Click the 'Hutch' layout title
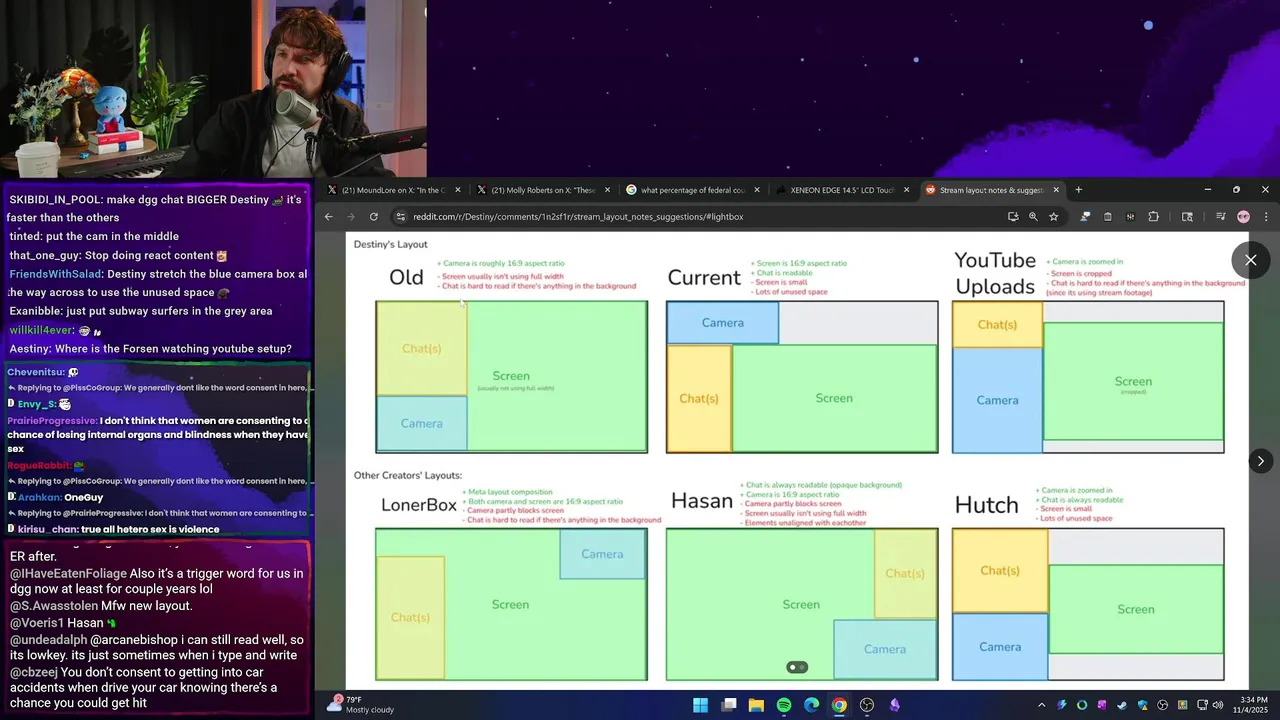The height and width of the screenshot is (720, 1280). pyautogui.click(x=986, y=506)
